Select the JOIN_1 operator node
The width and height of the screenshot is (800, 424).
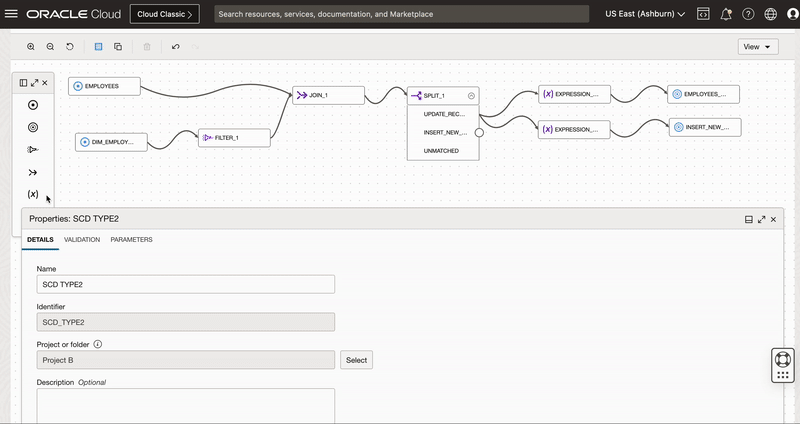click(329, 95)
